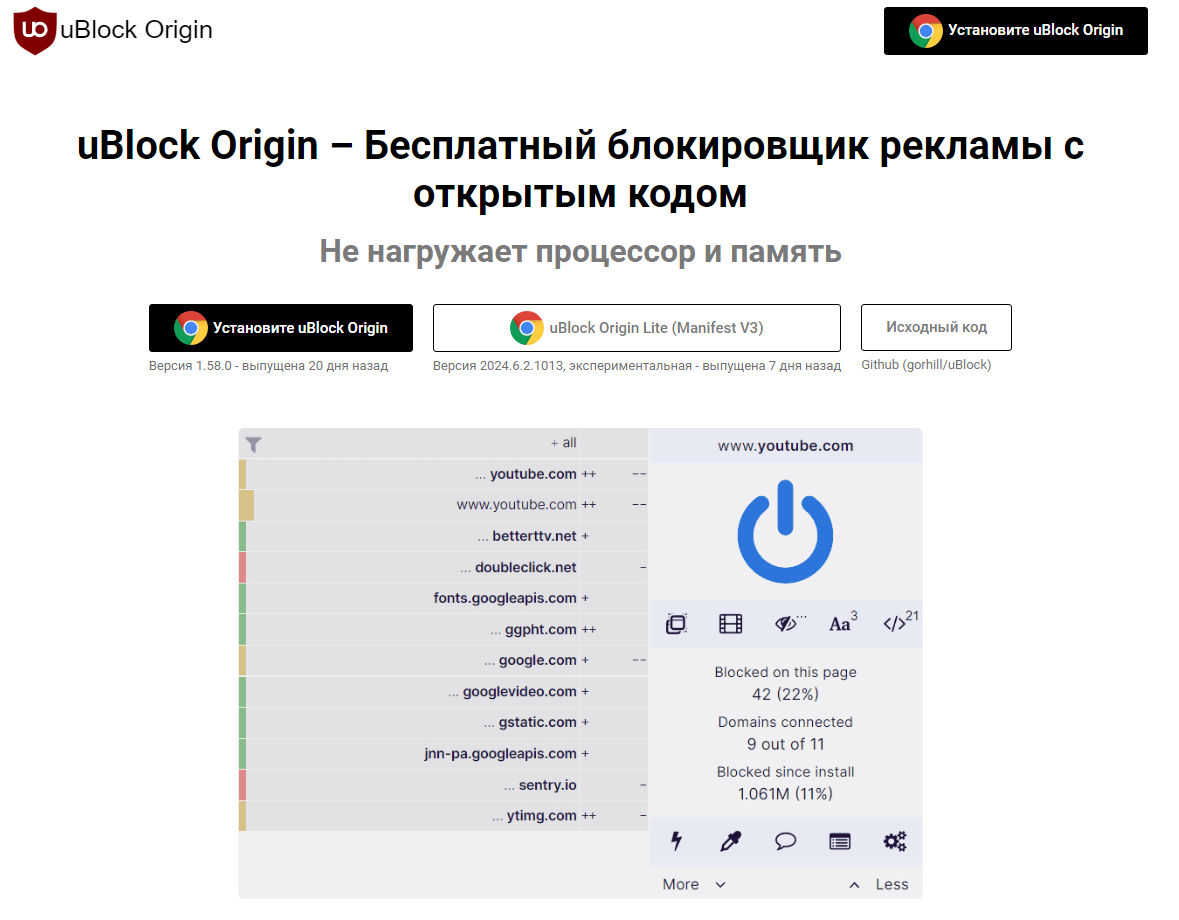Screen dimensions: 1179x920
Task: Toggle the block popups icon
Action: click(676, 624)
